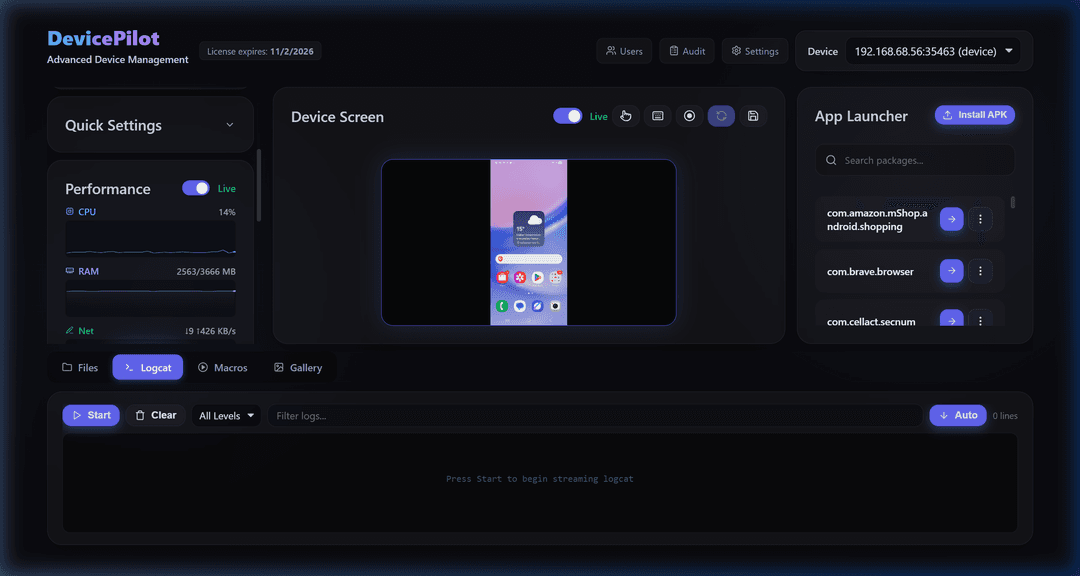Tap the Play Store icon on device screen
The image size is (1080, 576).
pos(537,277)
